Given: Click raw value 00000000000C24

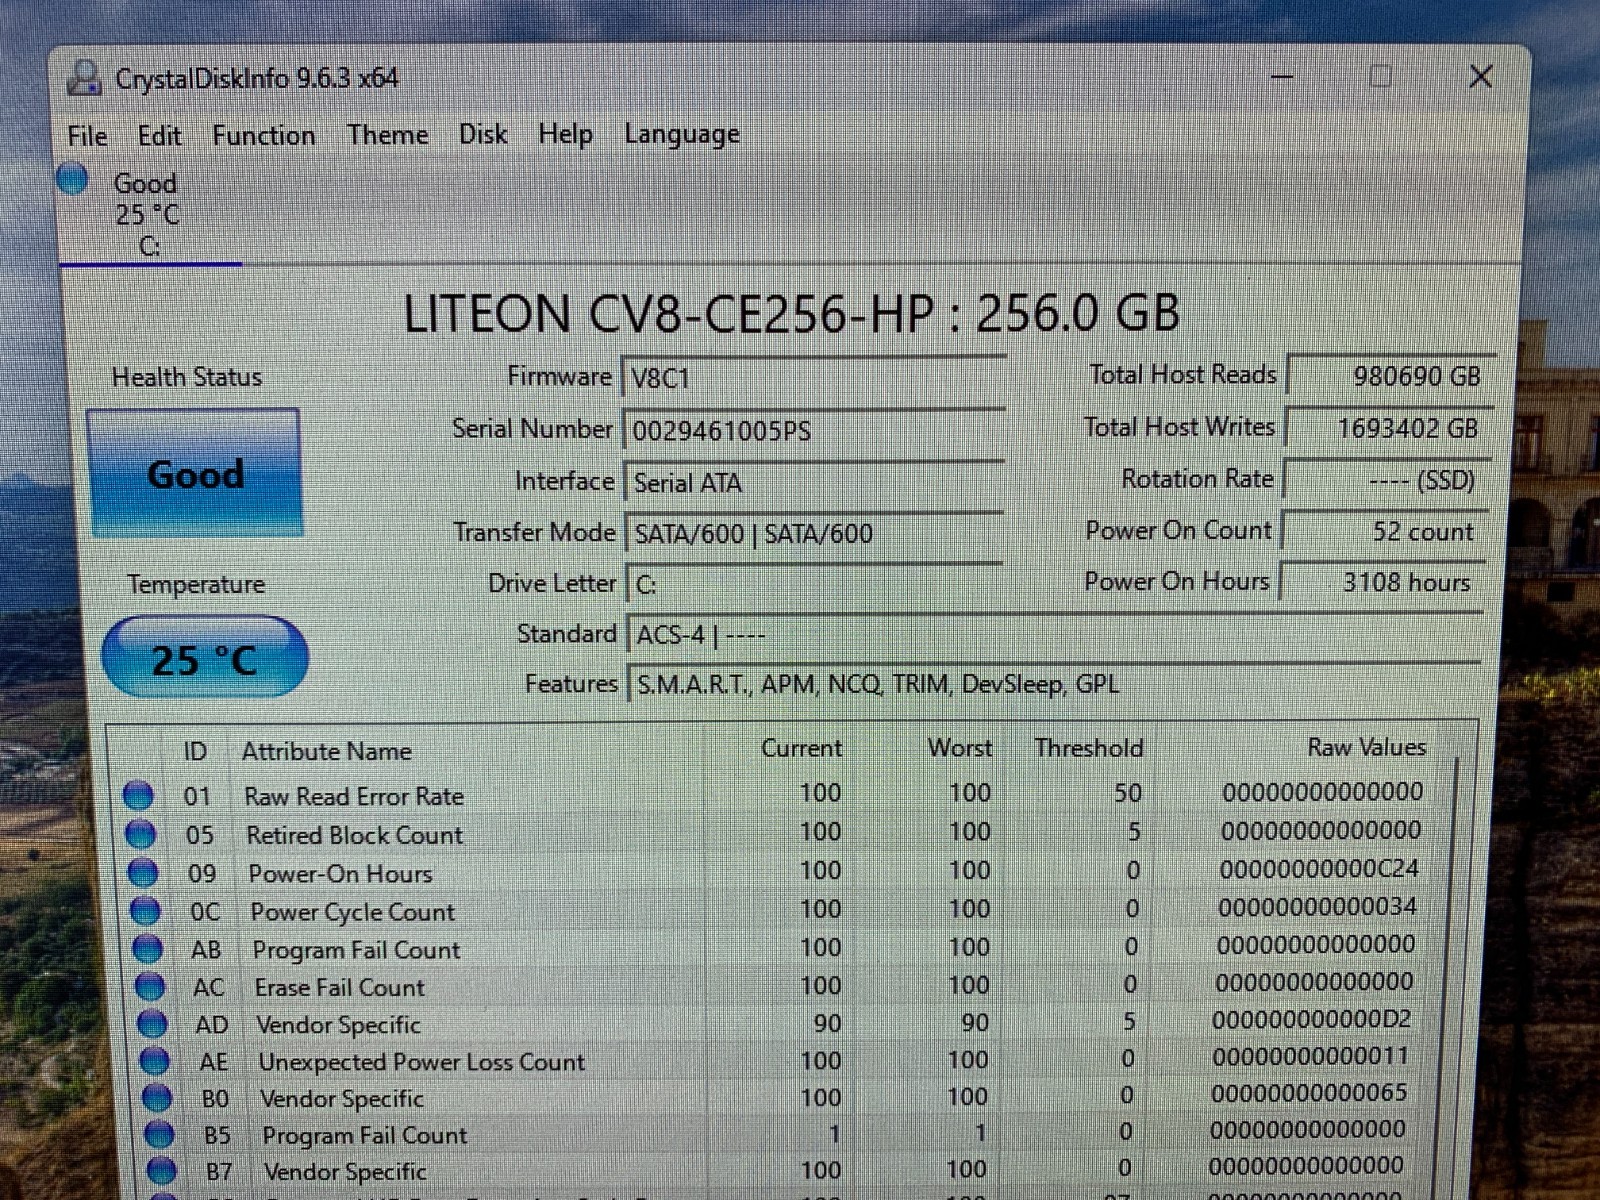Looking at the screenshot, I should [x=1319, y=869].
